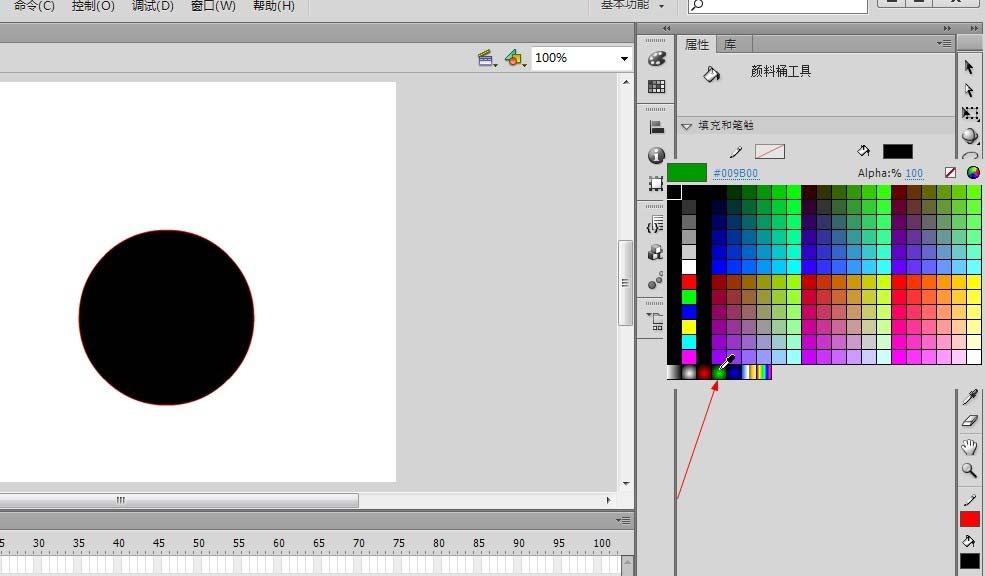Screen dimensions: 986x576
Task: Open the Align panel icon
Action: (656, 127)
